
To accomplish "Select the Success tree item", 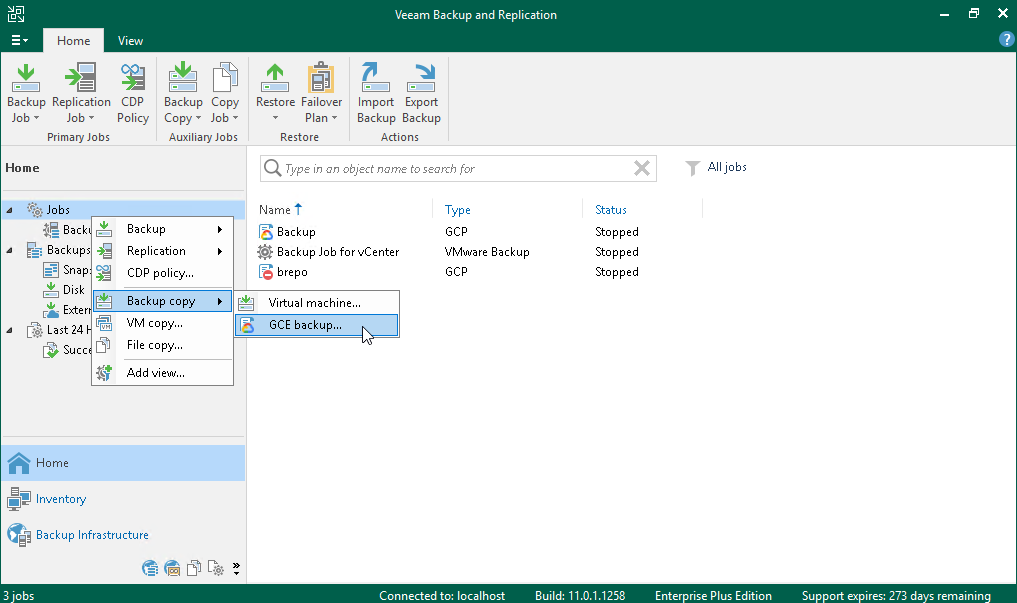I will (x=67, y=350).
